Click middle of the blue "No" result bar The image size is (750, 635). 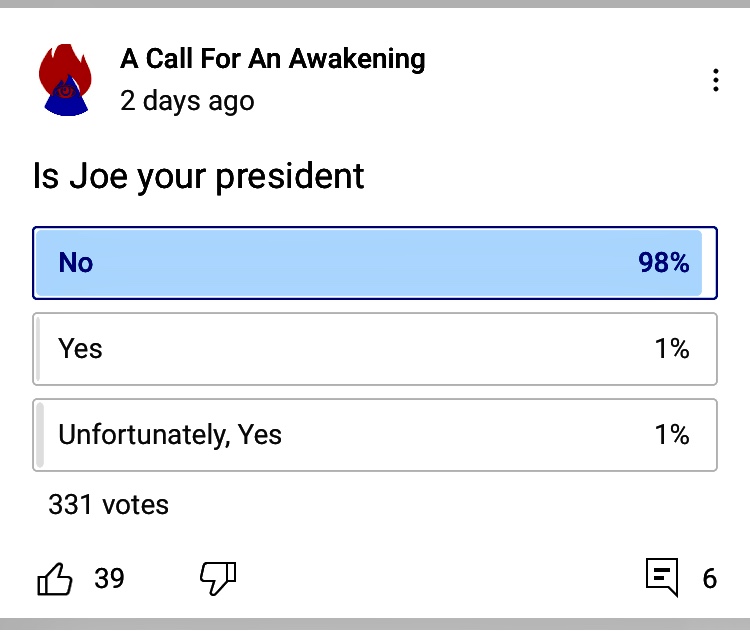[368, 263]
